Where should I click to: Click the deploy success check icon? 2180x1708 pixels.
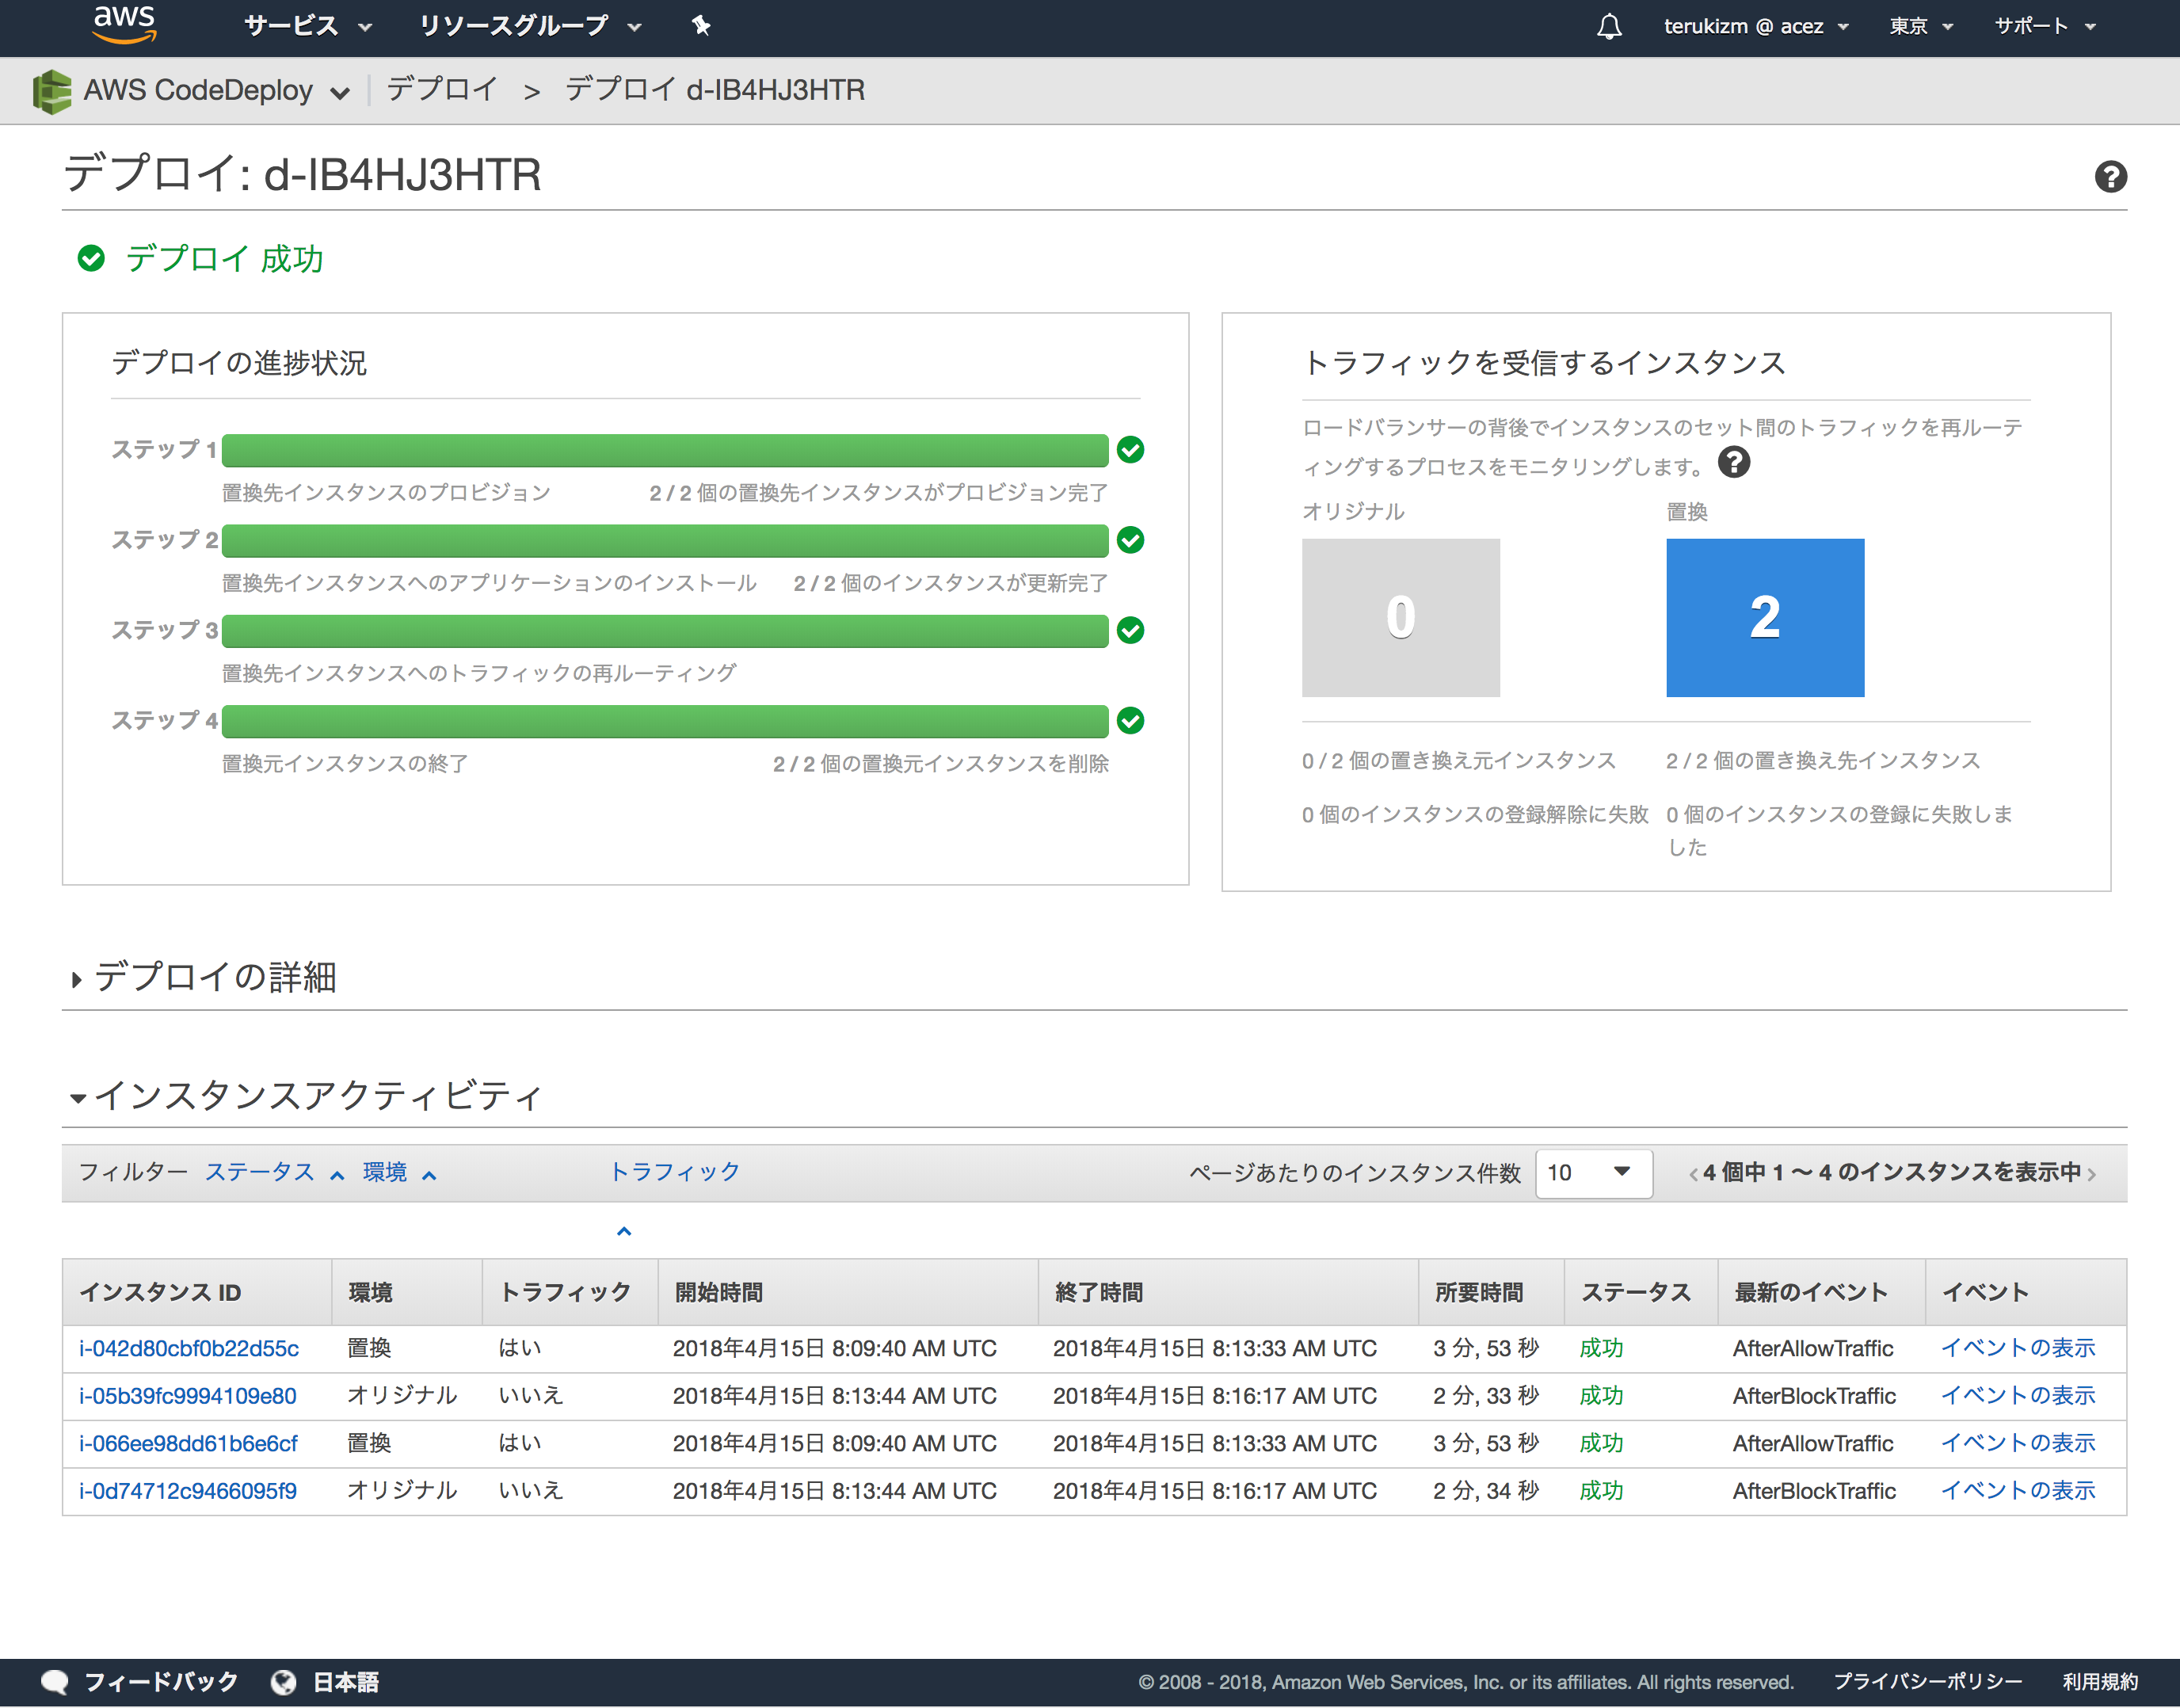click(x=91, y=259)
